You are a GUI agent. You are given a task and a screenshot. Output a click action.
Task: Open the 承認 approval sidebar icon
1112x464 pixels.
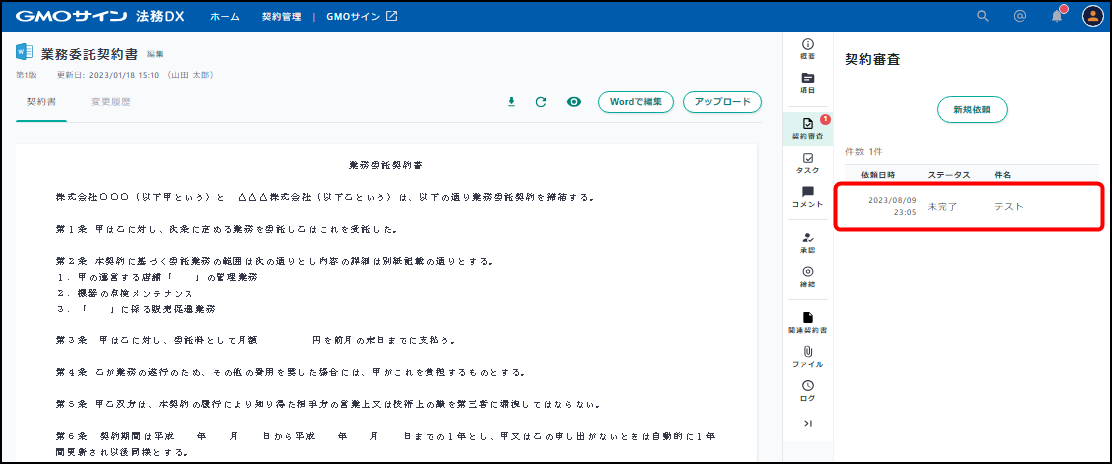click(807, 243)
